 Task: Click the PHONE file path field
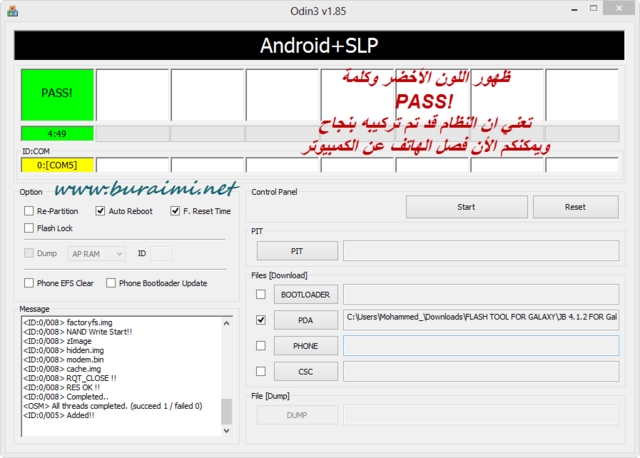coord(480,346)
